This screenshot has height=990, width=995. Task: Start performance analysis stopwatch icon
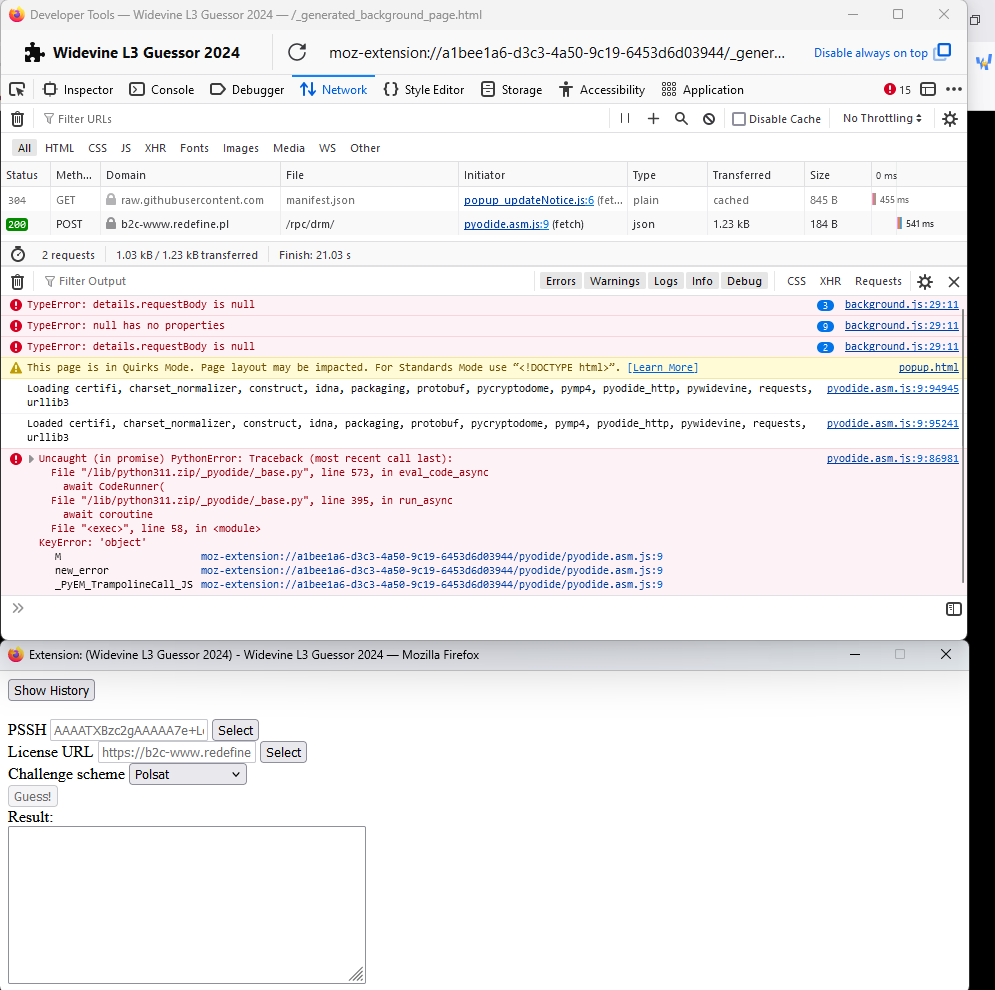(18, 254)
